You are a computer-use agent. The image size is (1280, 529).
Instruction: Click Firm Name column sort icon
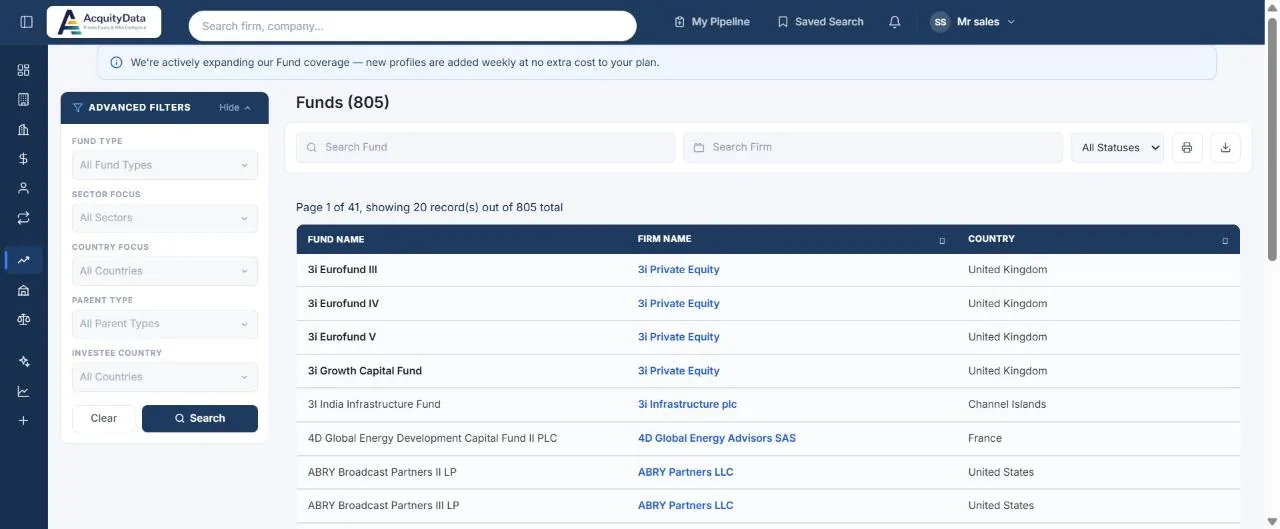coord(942,240)
